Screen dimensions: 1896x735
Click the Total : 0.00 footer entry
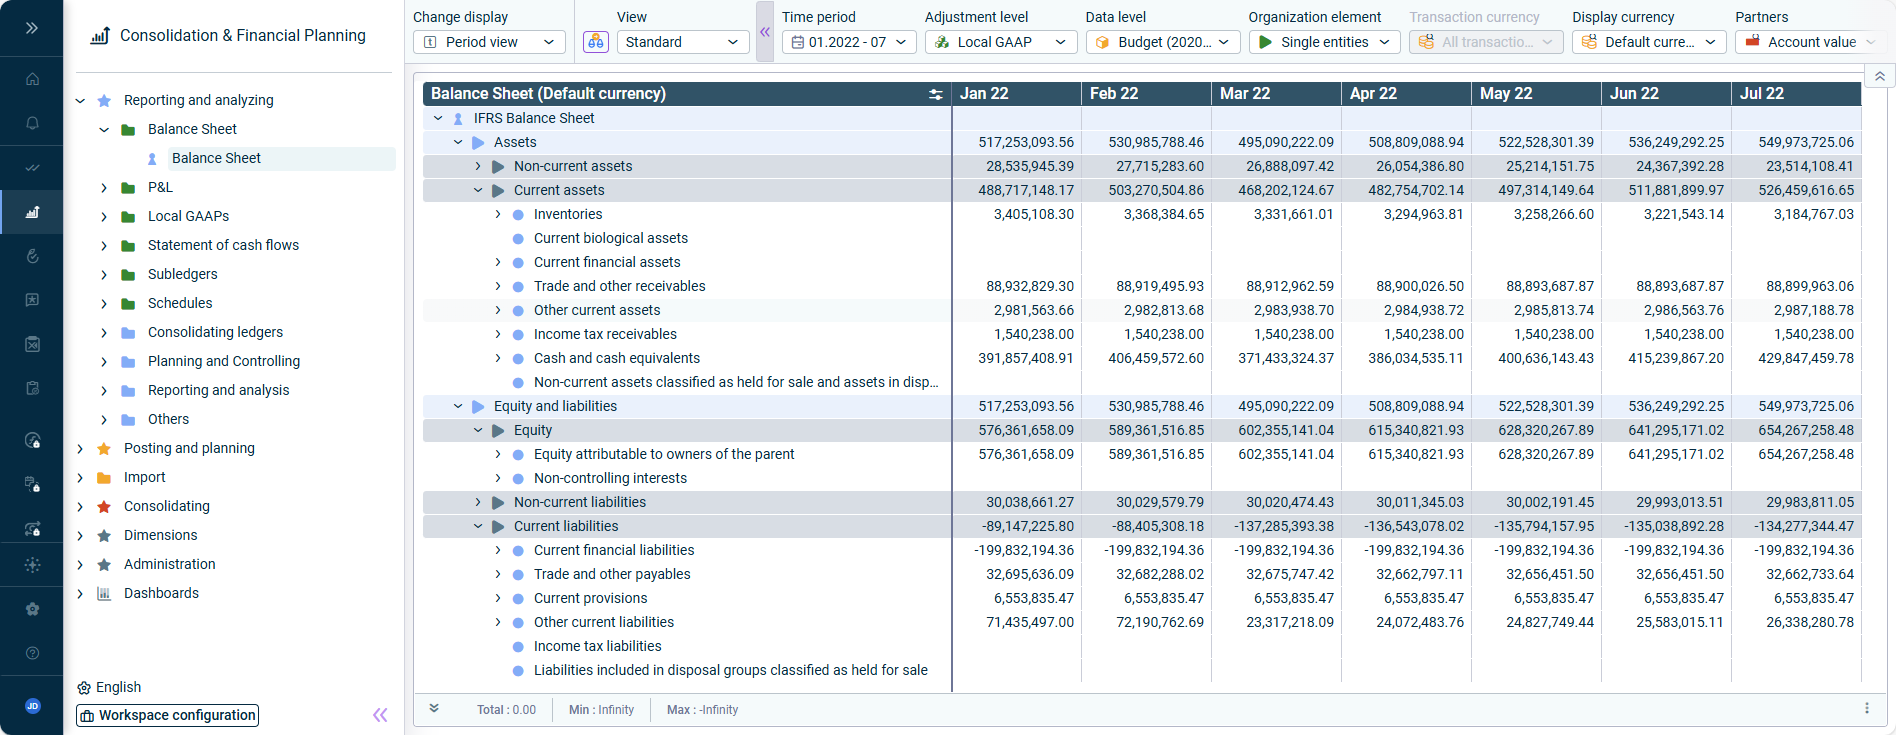click(x=506, y=710)
